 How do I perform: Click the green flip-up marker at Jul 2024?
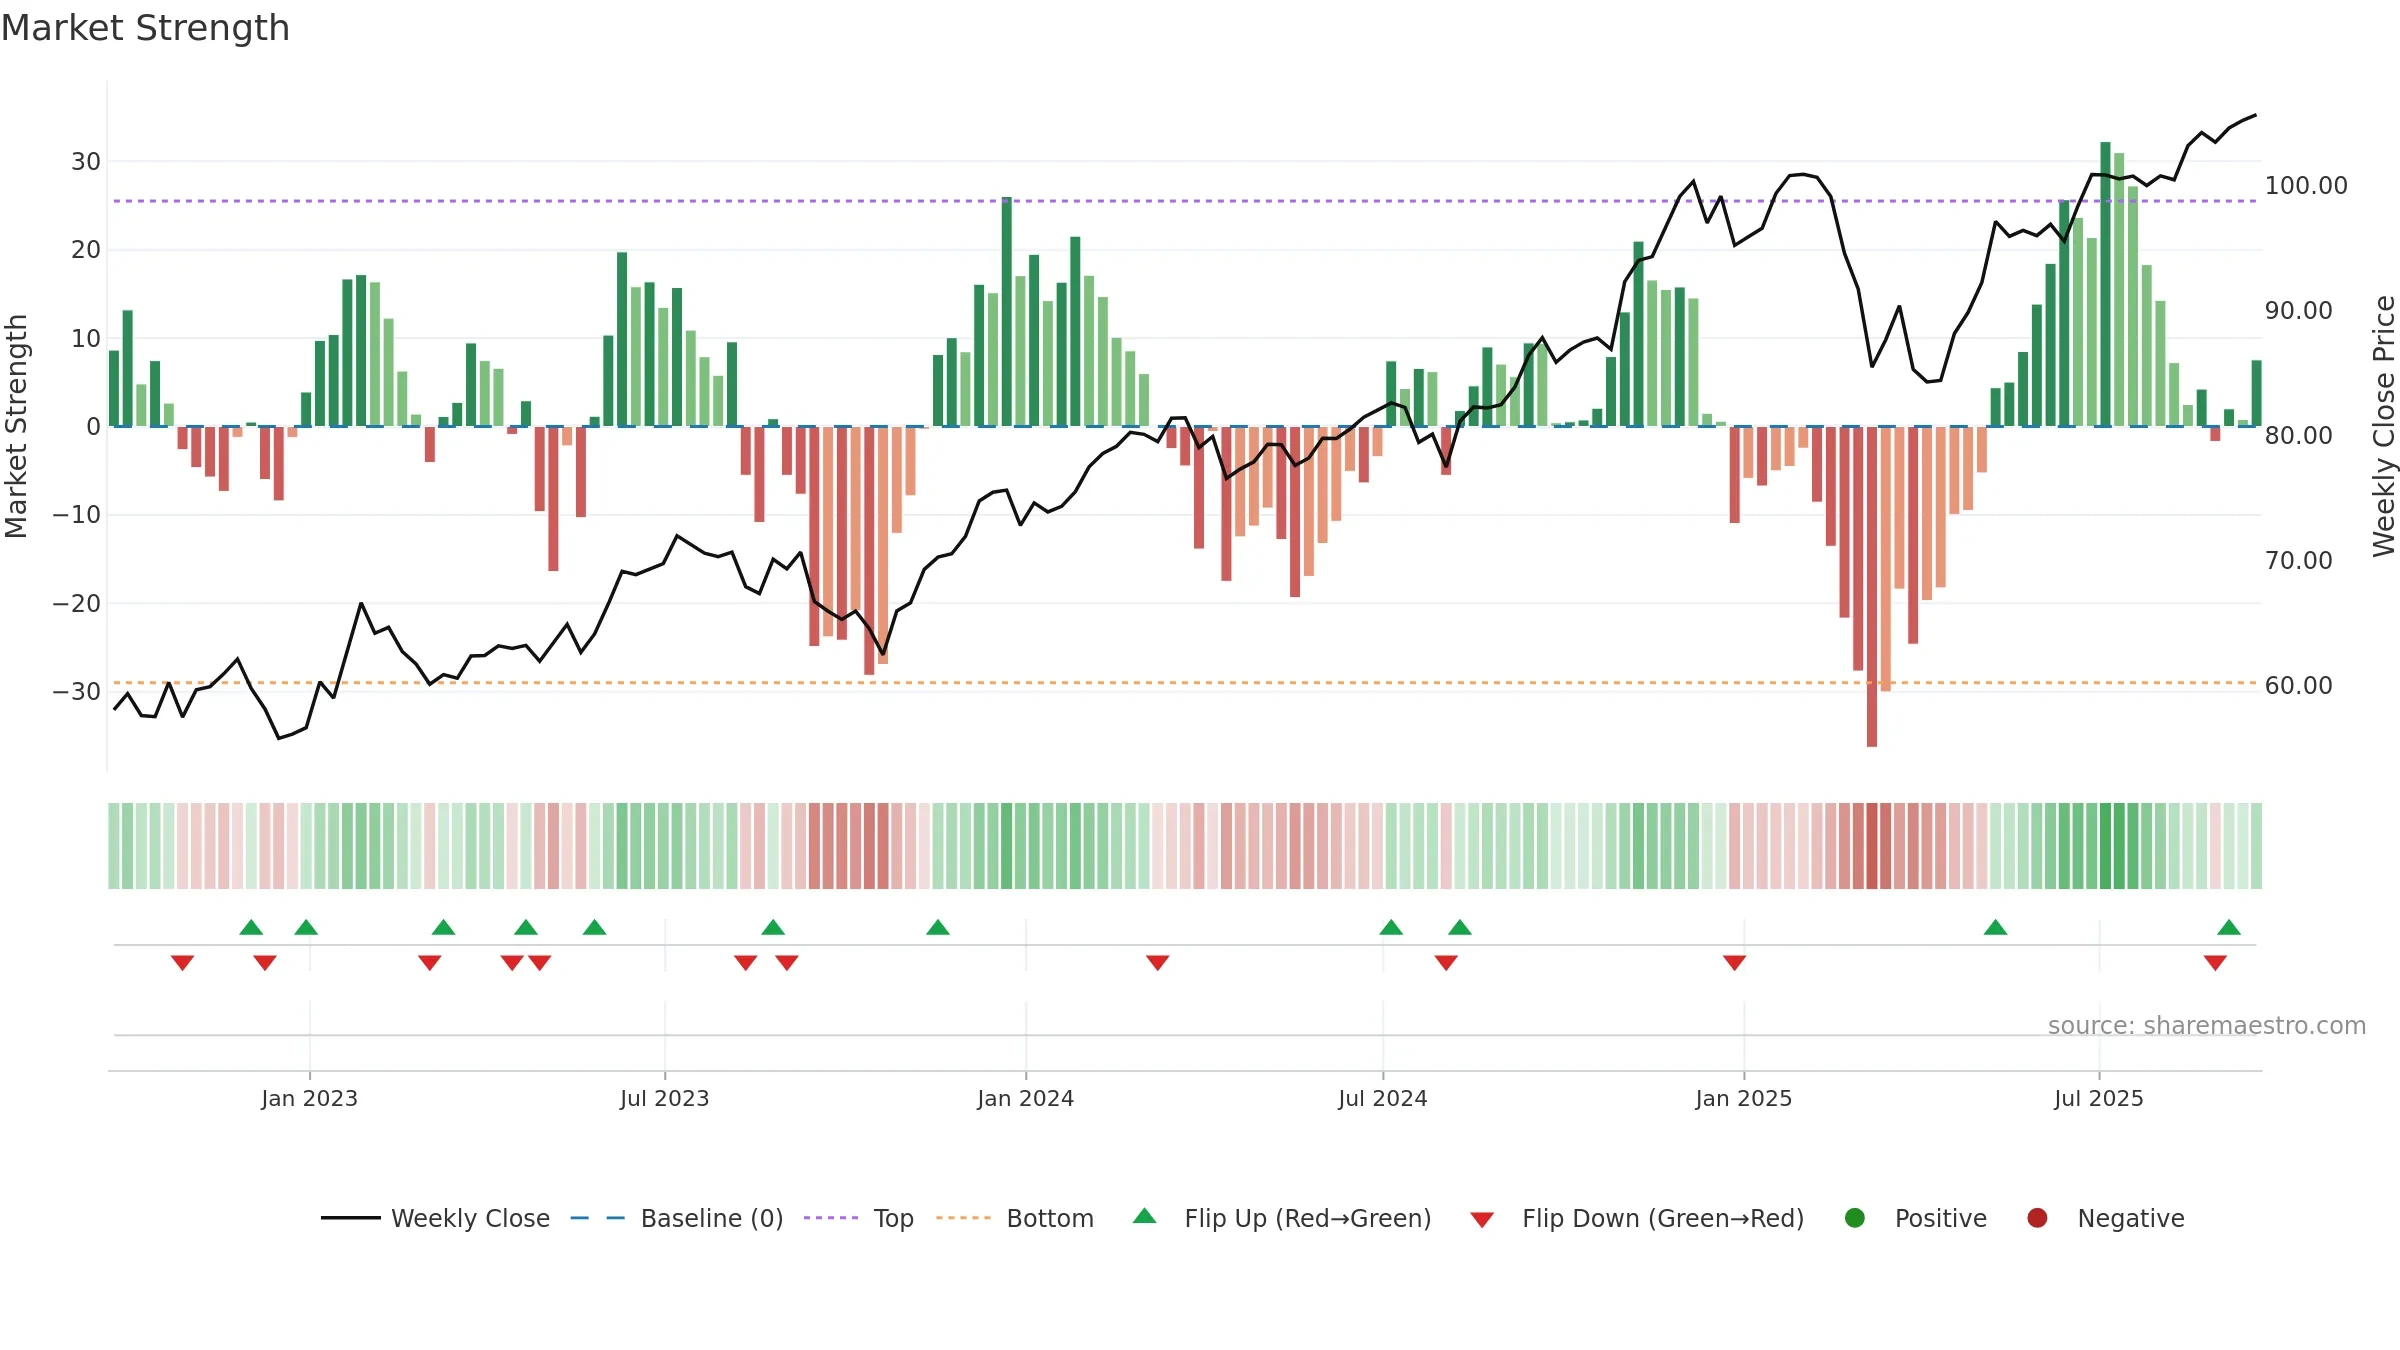tap(1391, 927)
